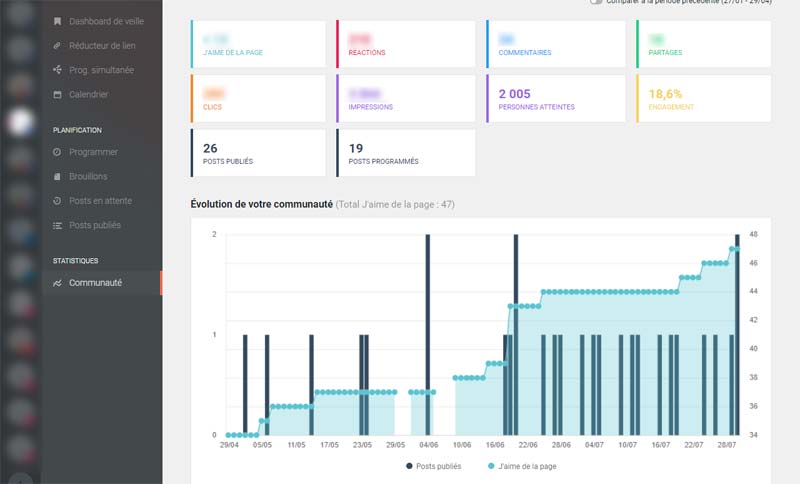Click the 18,6% Engagement card

coord(704,98)
